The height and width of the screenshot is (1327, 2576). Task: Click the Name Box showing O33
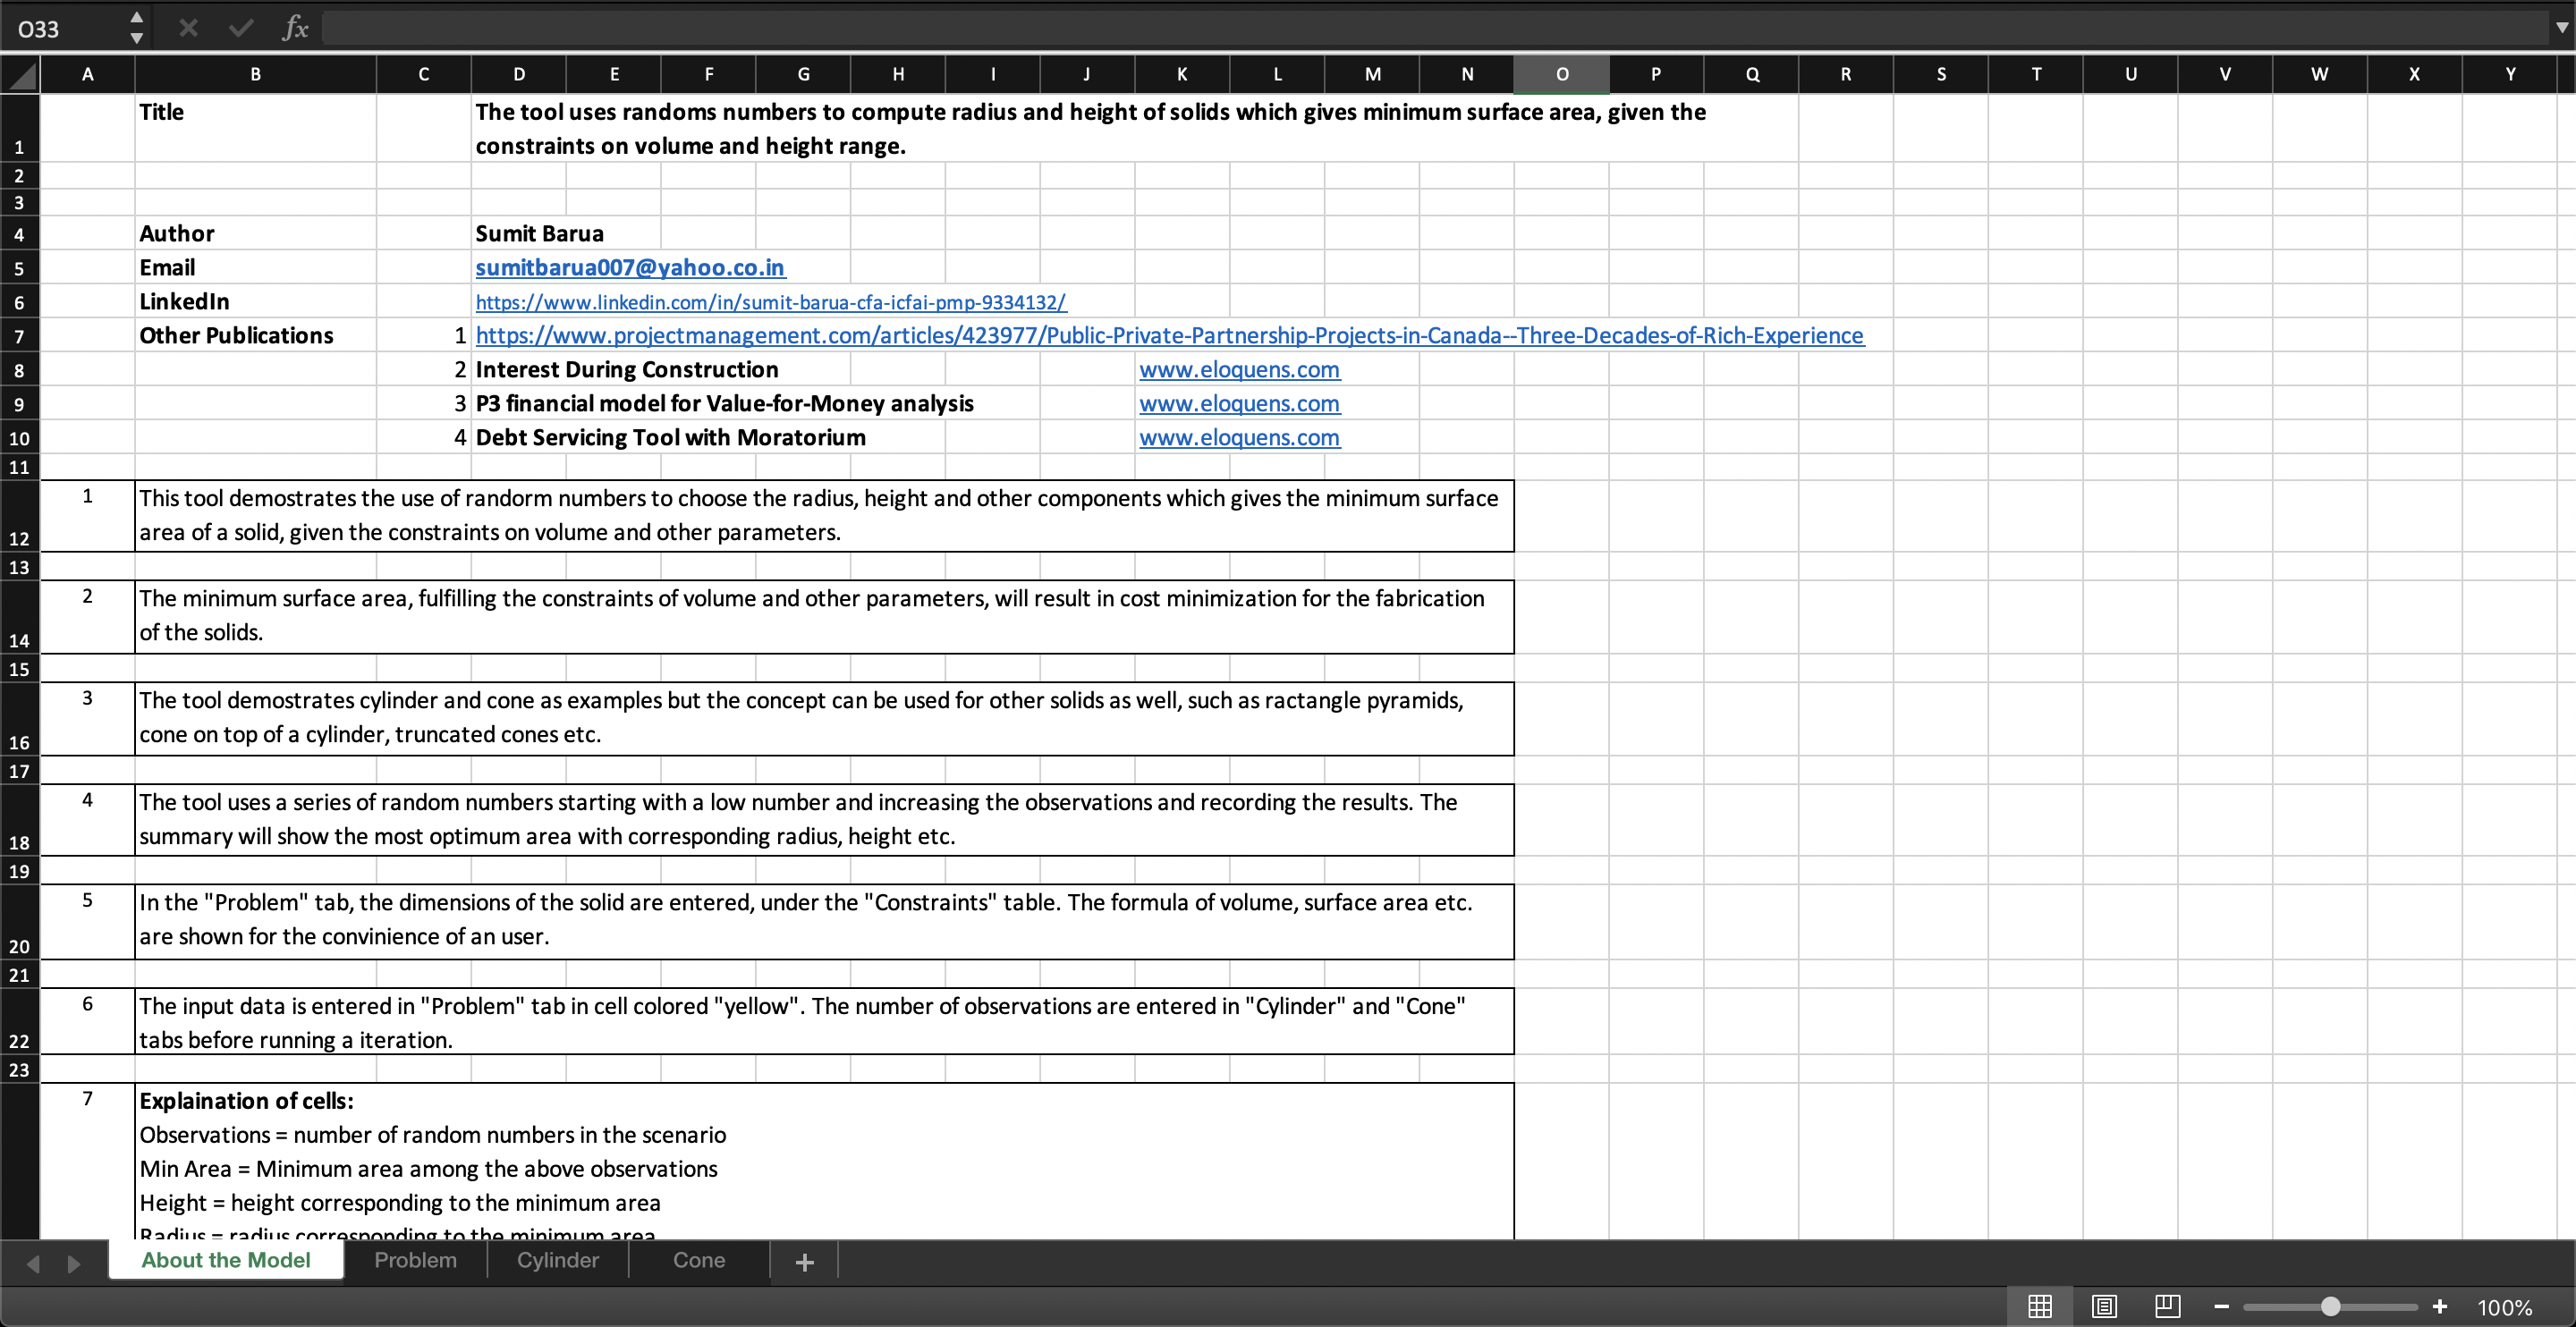pyautogui.click(x=65, y=28)
